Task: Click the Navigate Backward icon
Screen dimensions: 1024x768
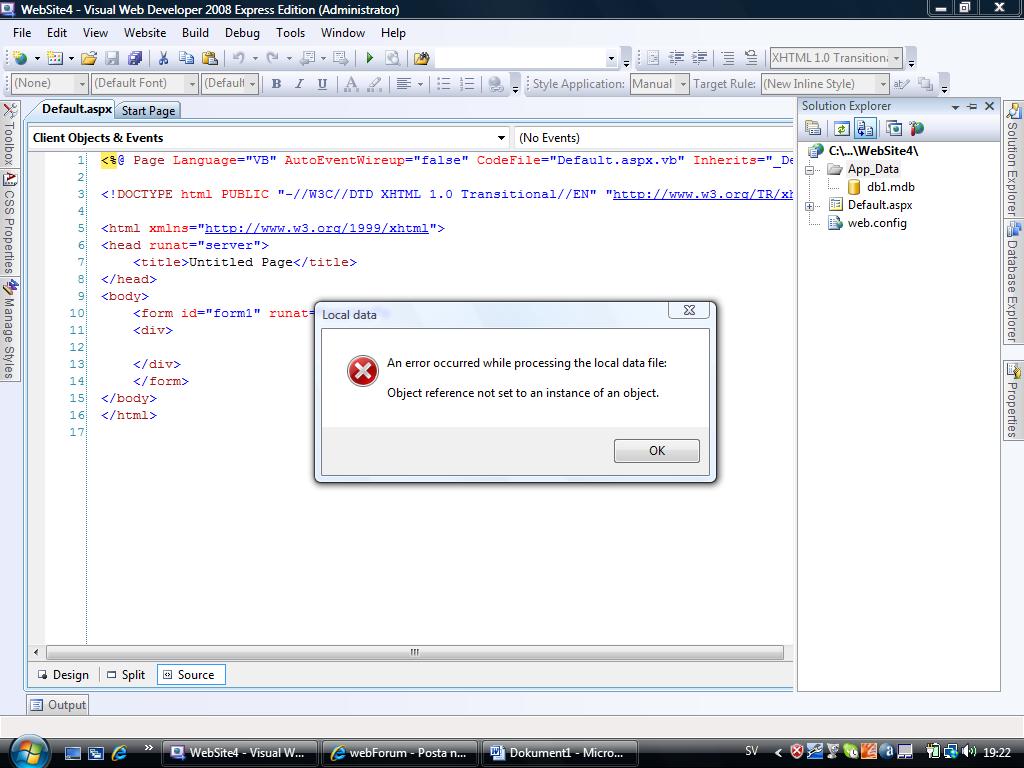Action: (307, 58)
